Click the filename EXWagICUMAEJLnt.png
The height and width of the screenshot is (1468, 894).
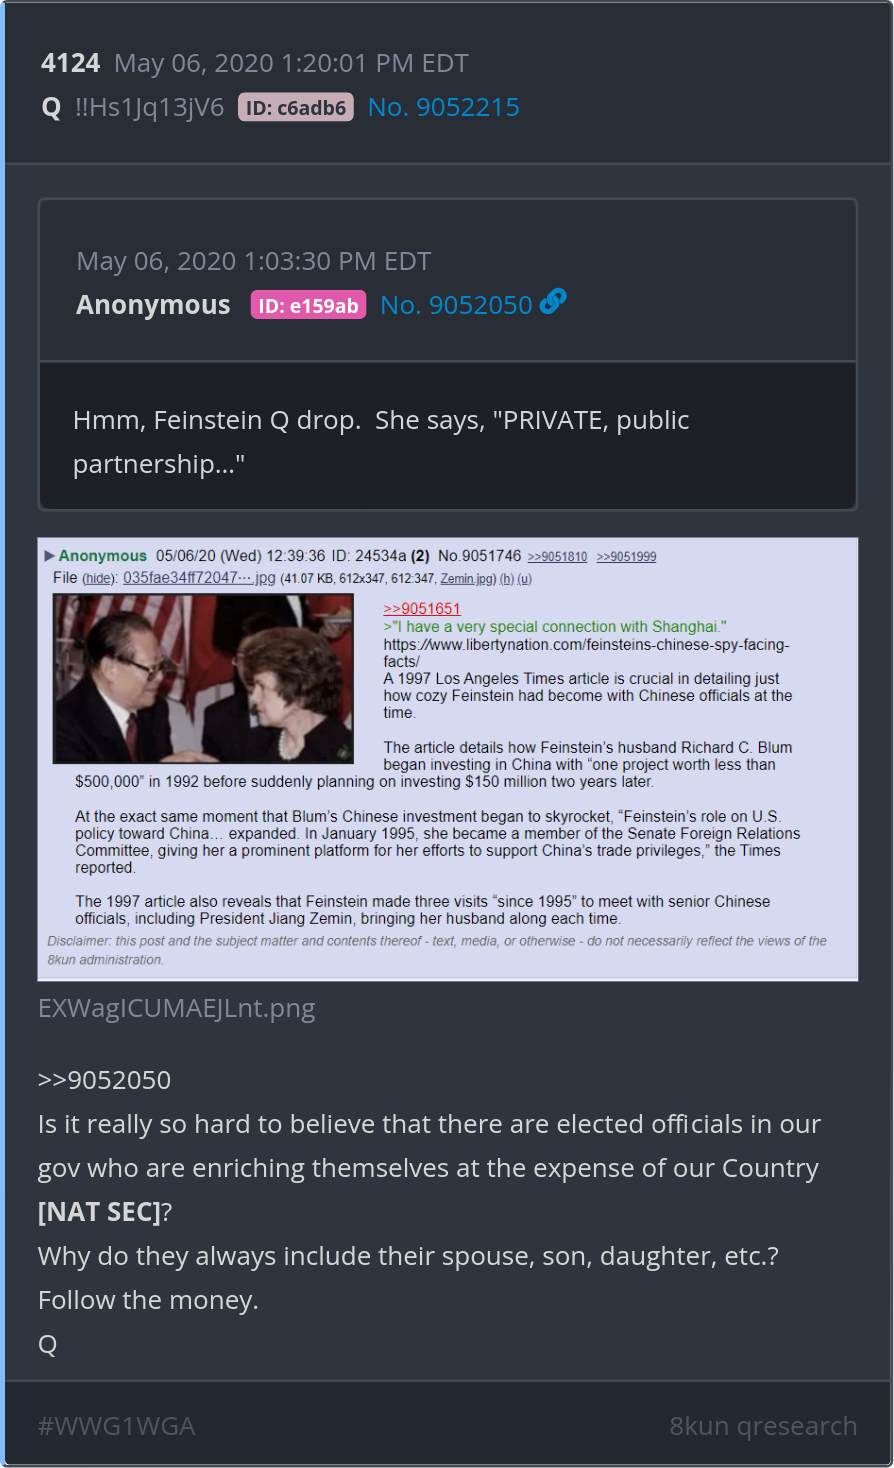(x=177, y=1008)
